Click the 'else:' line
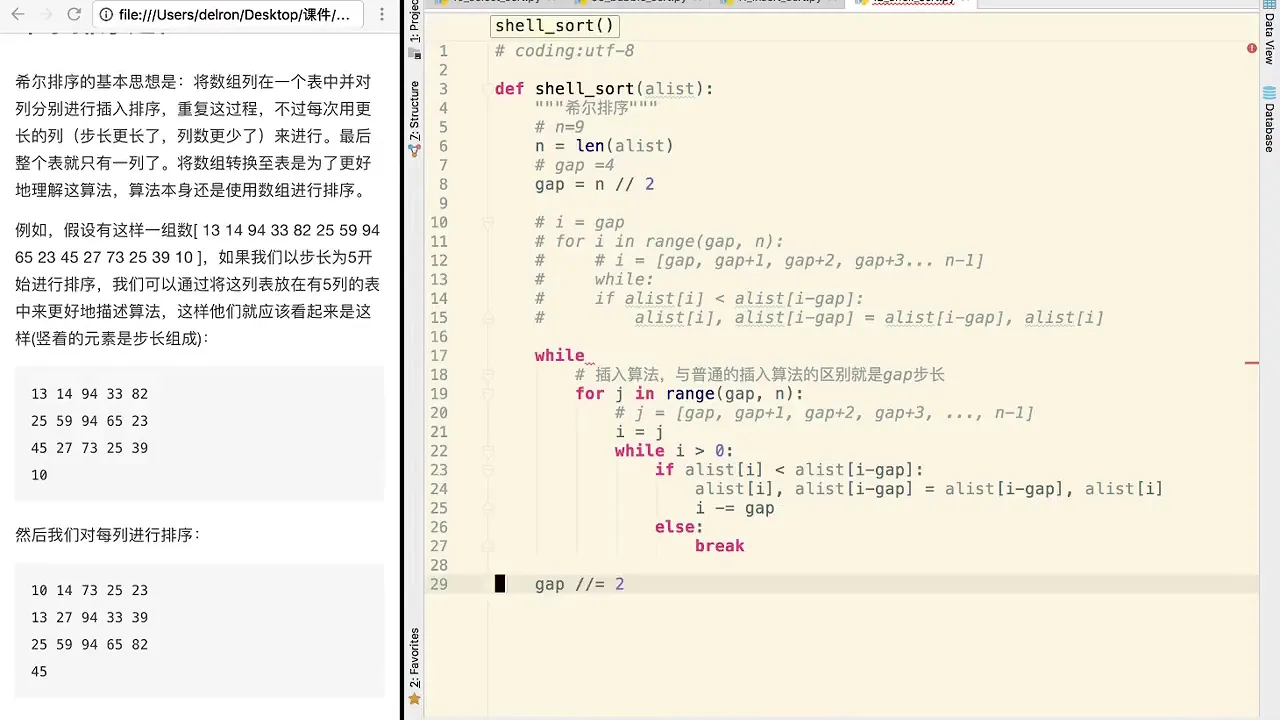Screen dimensions: 1280x720 tap(679, 527)
